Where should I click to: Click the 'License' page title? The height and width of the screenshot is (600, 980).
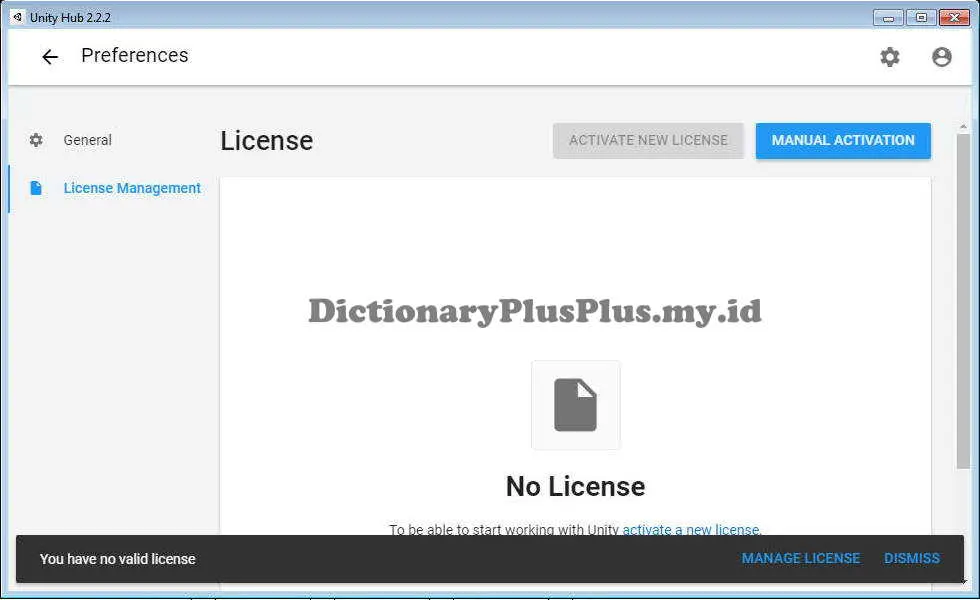[x=266, y=141]
